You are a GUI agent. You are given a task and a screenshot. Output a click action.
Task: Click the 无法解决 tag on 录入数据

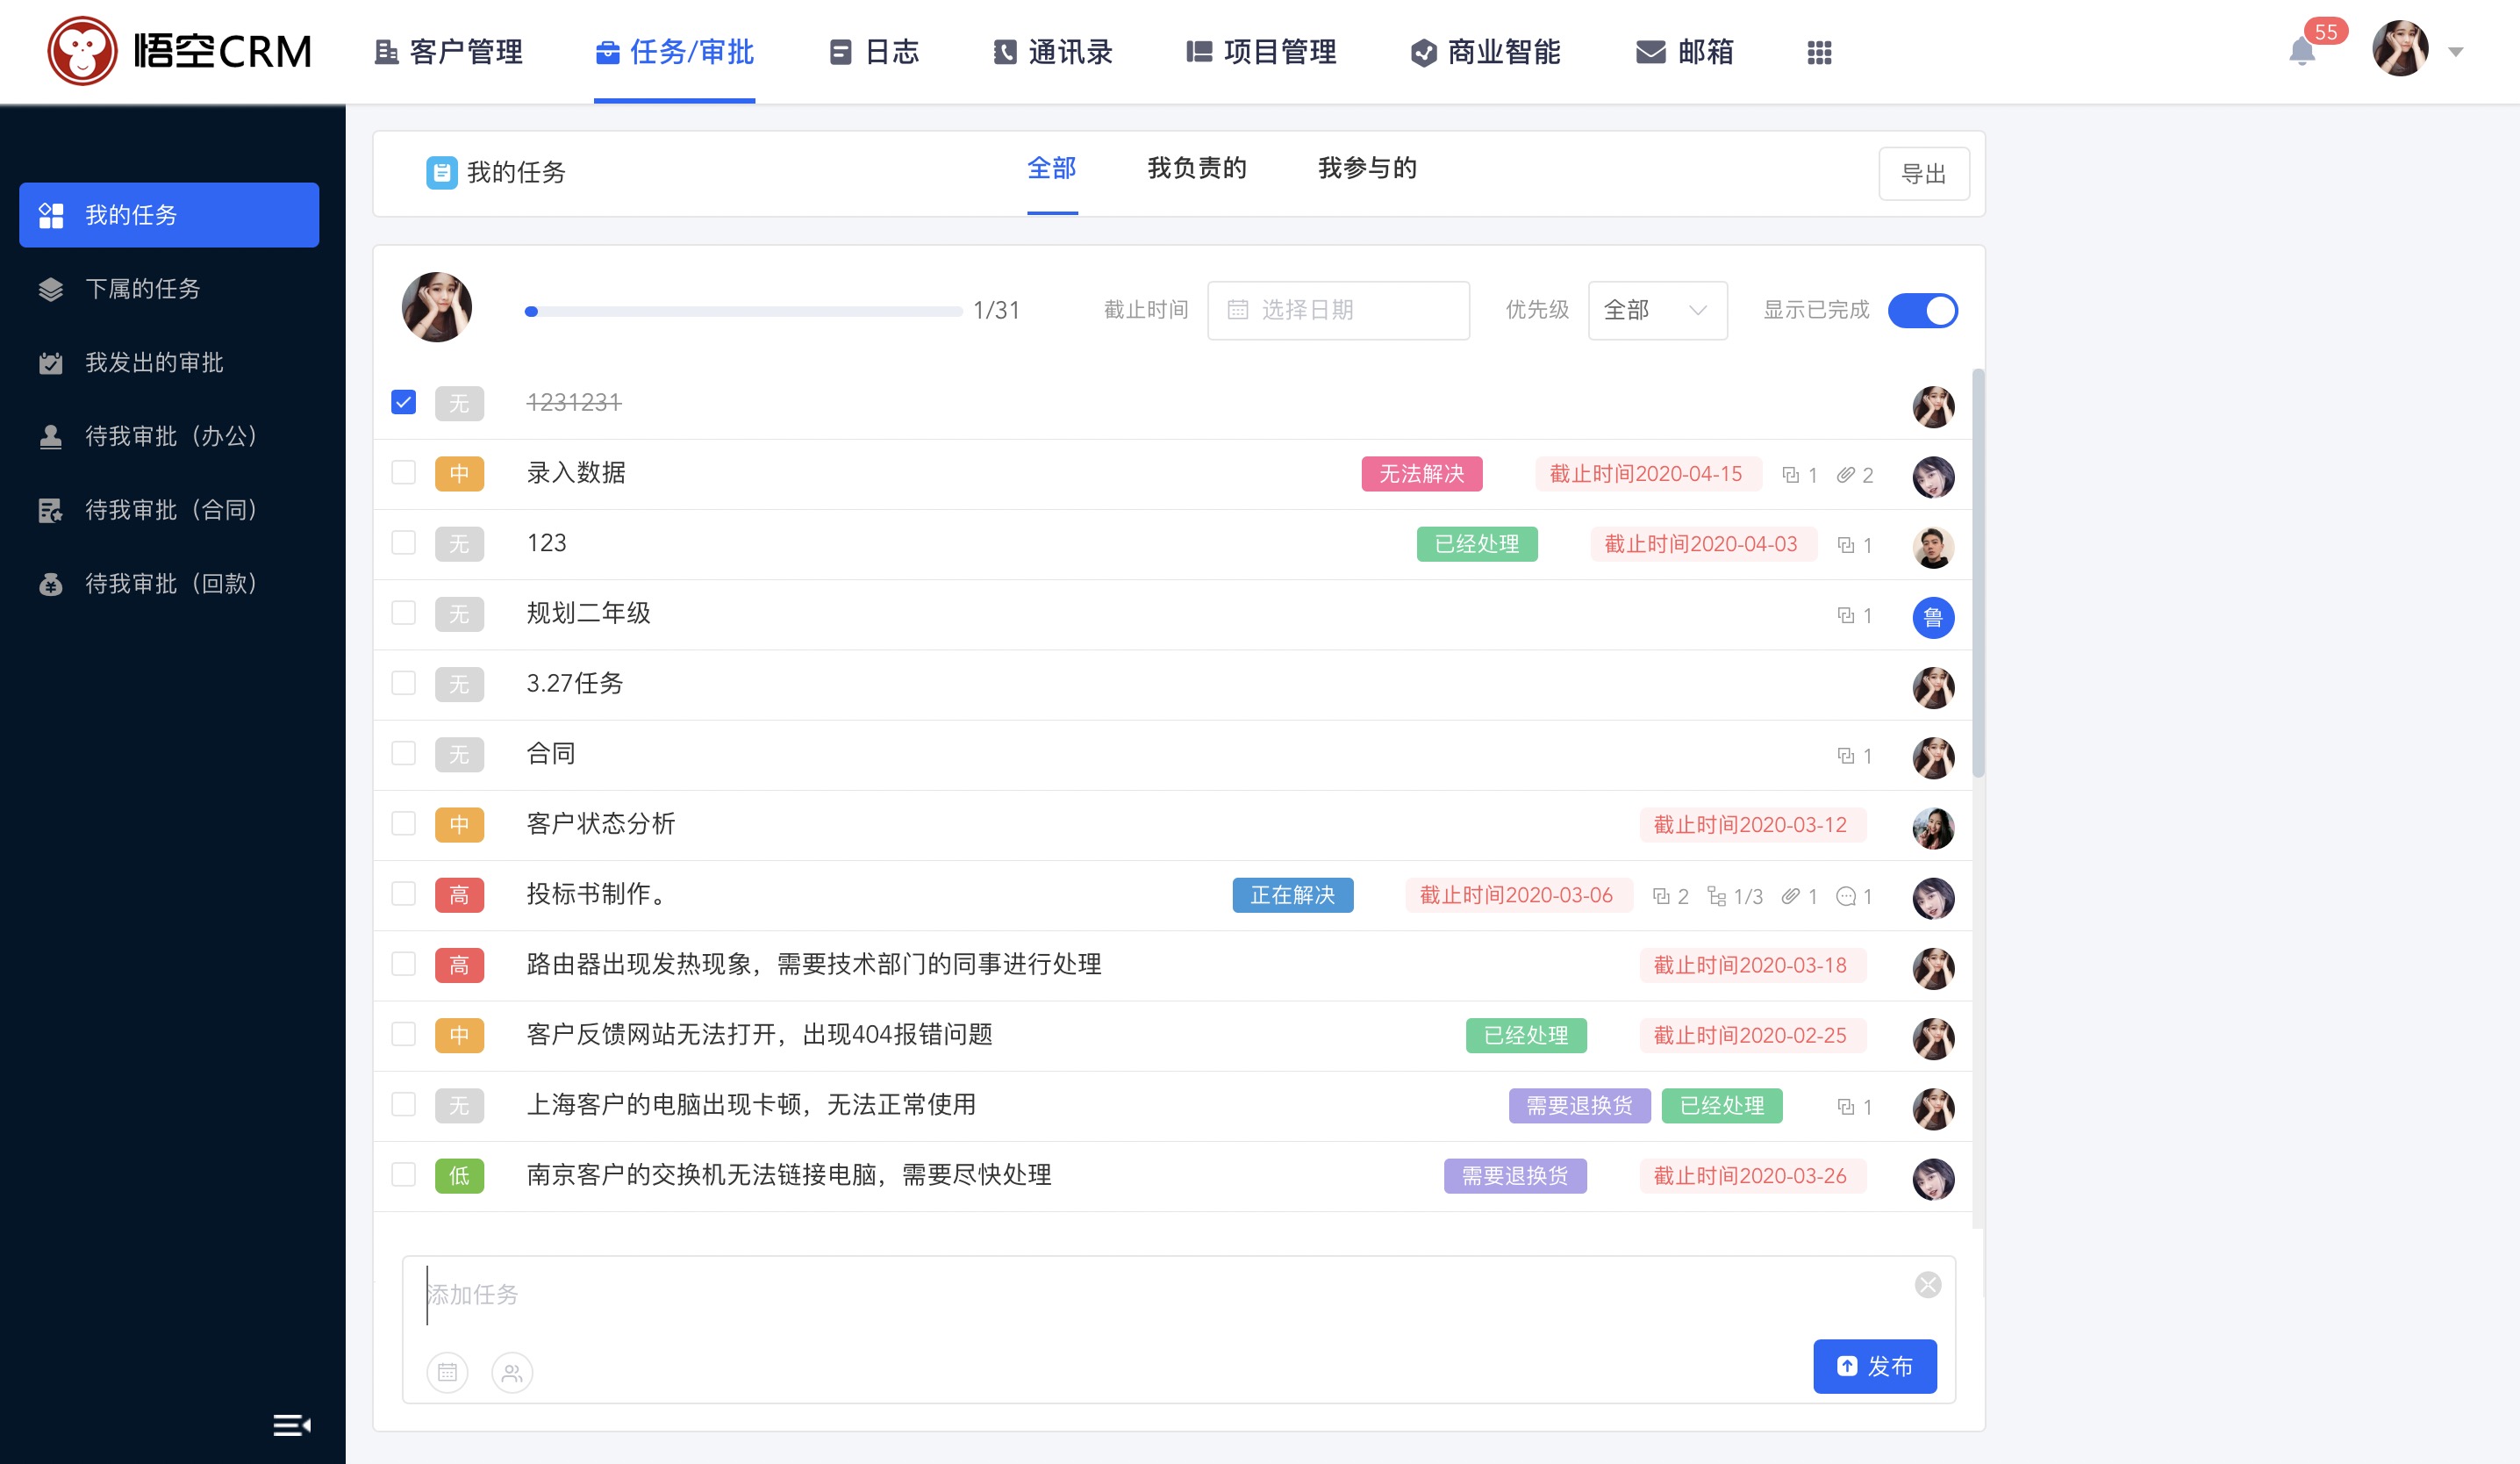(1421, 474)
